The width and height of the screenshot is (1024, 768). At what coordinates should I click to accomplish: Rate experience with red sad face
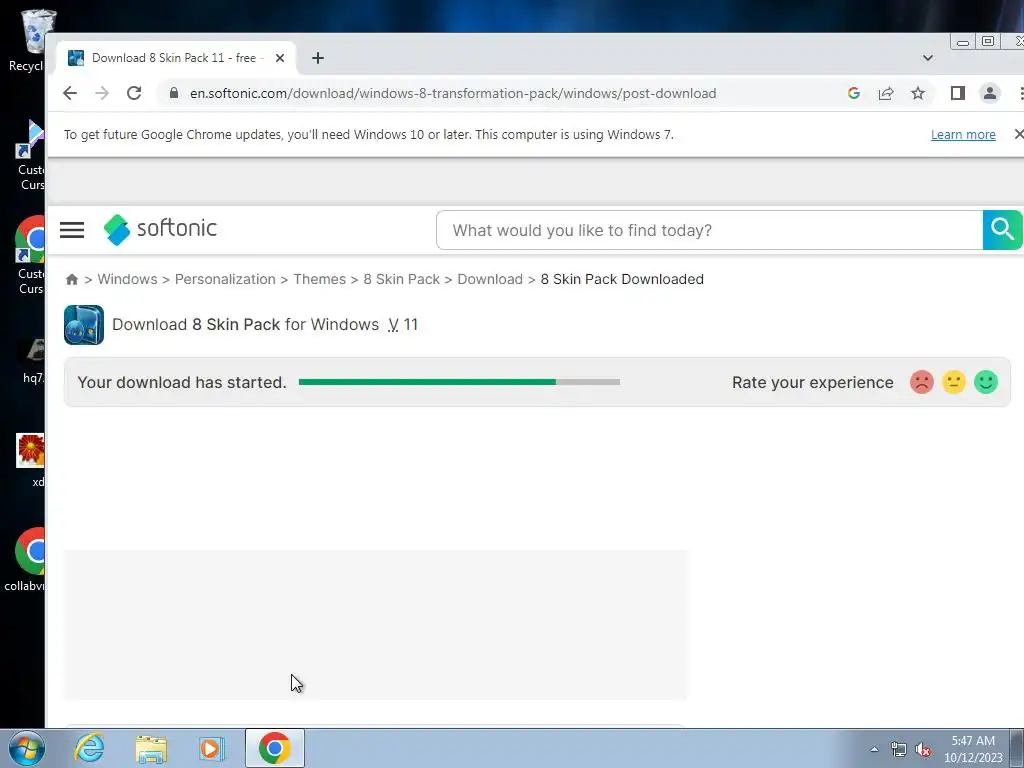coord(921,382)
